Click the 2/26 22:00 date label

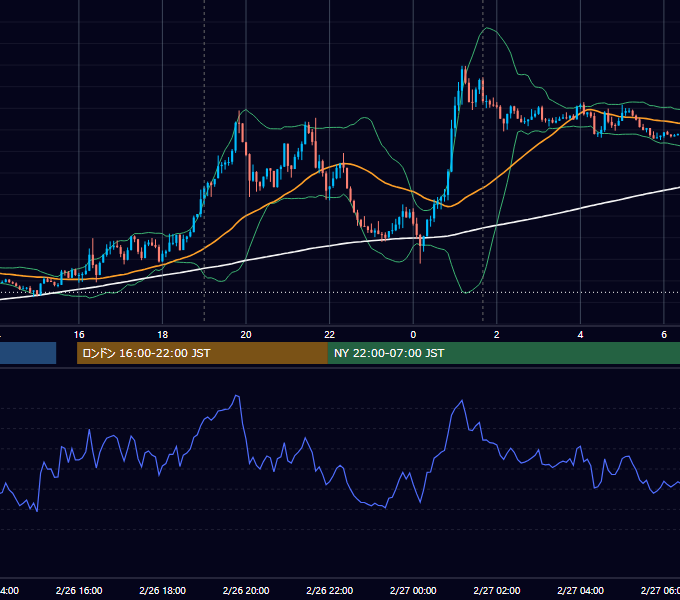pyautogui.click(x=330, y=590)
